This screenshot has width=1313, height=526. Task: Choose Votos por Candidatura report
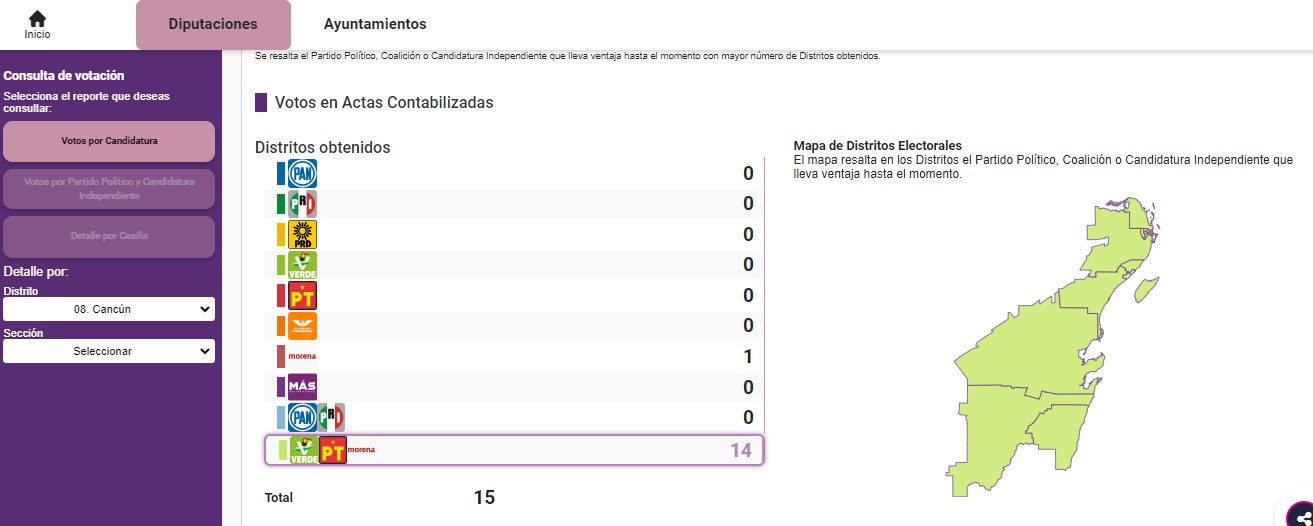pos(109,141)
